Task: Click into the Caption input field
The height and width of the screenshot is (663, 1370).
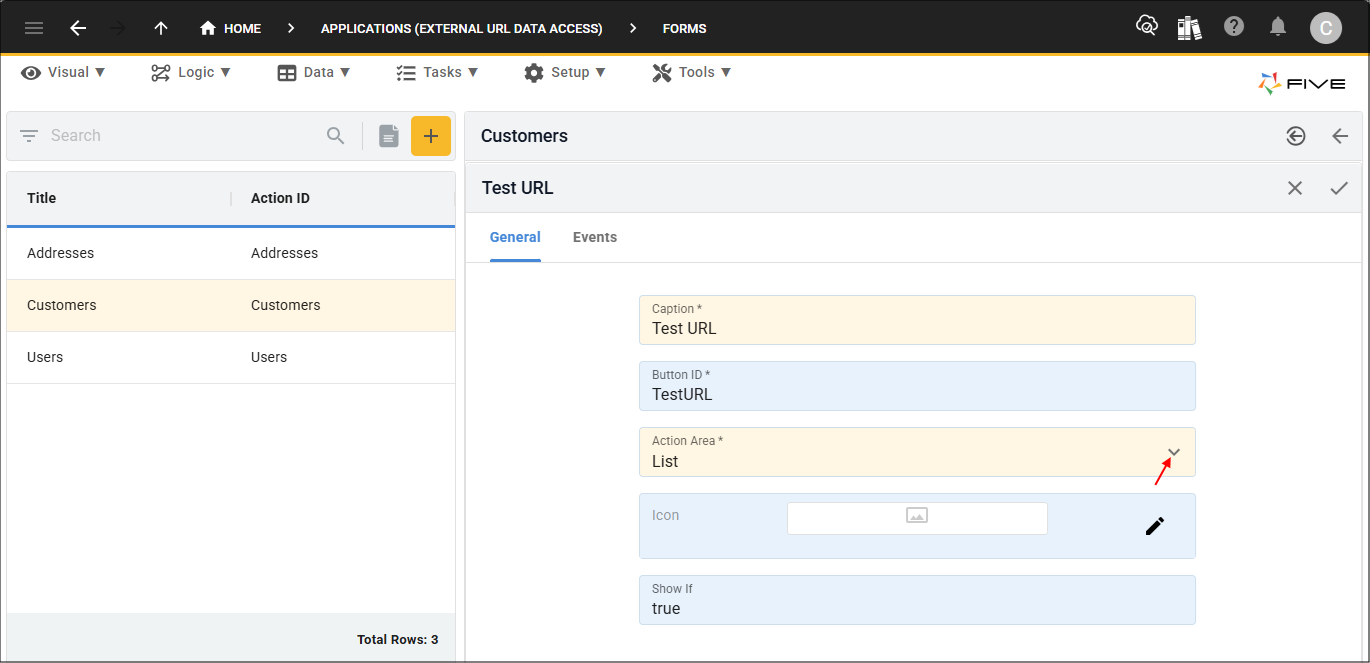Action: click(x=917, y=328)
